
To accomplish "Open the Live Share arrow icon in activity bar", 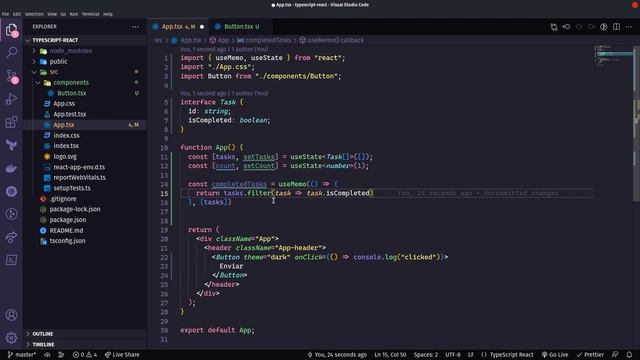I will 11,237.
